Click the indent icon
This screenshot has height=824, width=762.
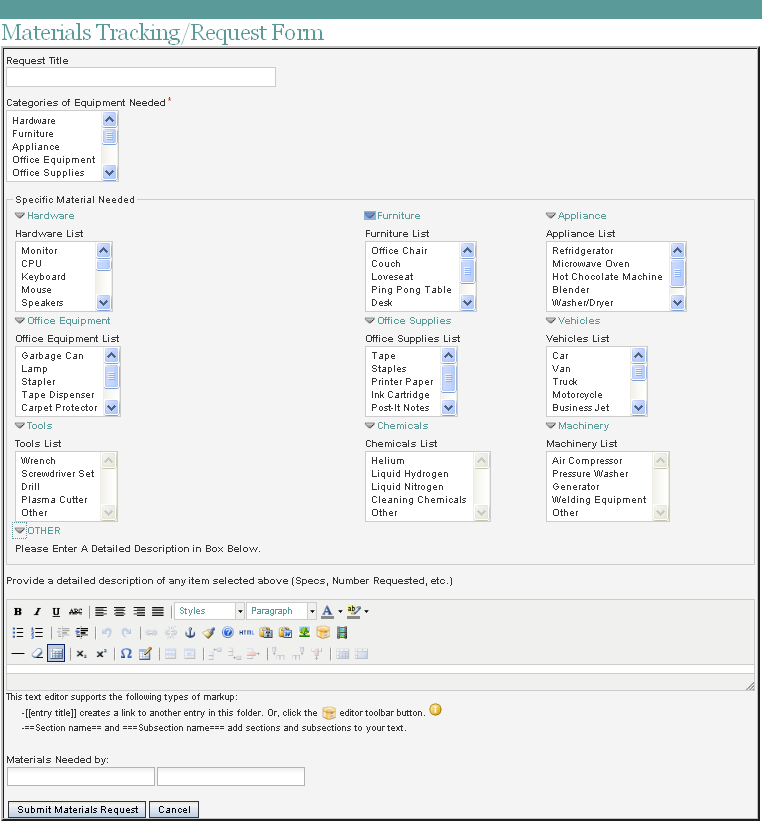(x=82, y=633)
